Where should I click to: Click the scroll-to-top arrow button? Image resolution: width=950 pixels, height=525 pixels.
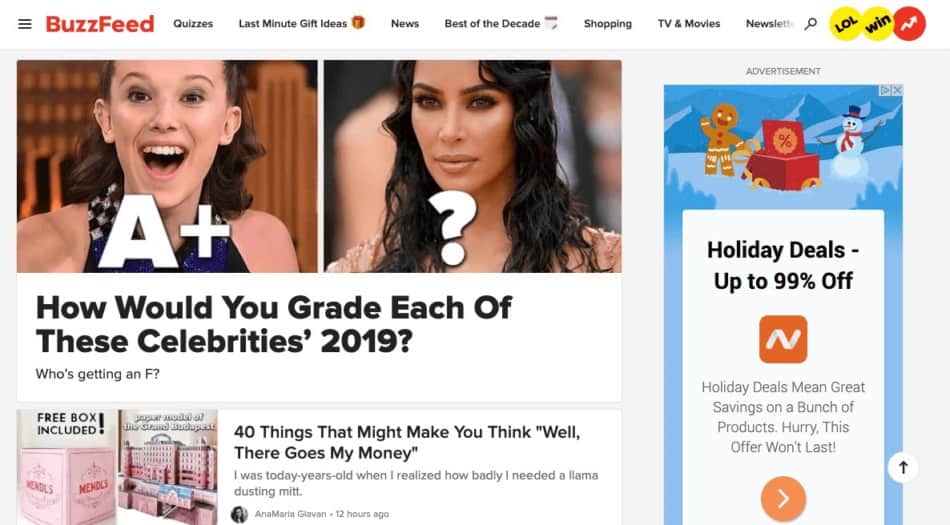(x=903, y=467)
